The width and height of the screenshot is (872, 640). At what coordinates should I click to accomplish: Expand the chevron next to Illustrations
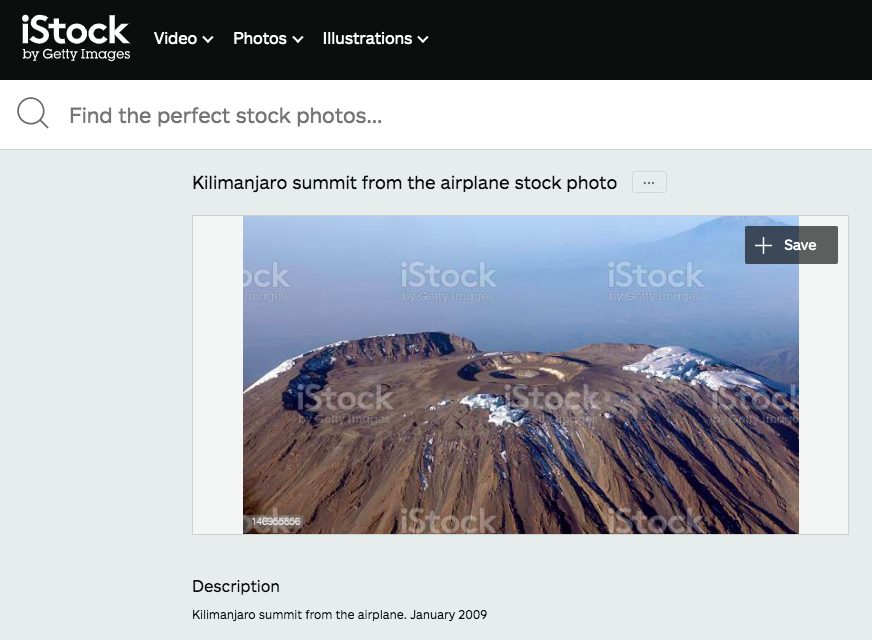pos(423,39)
